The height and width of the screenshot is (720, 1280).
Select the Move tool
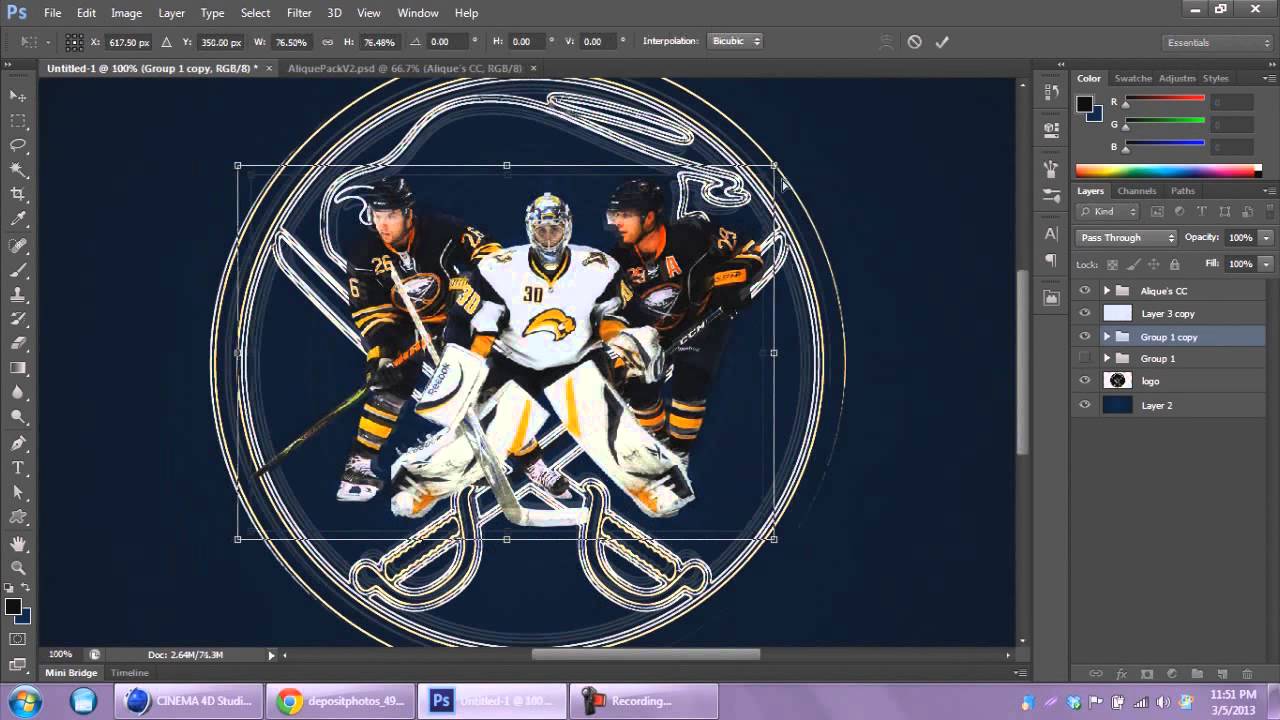pyautogui.click(x=18, y=95)
